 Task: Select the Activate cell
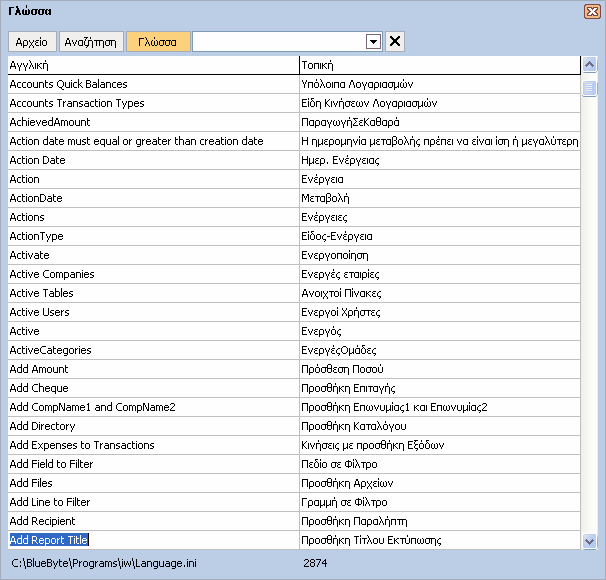click(153, 255)
